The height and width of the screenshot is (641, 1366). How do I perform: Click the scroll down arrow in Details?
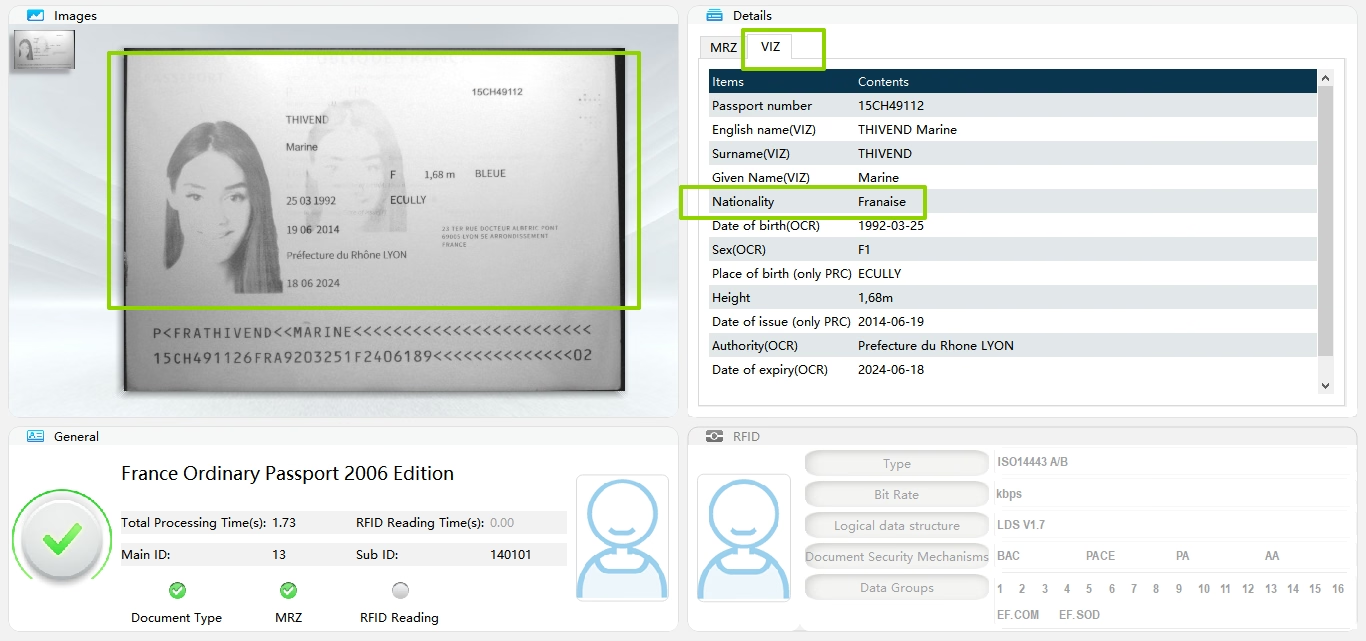point(1326,385)
